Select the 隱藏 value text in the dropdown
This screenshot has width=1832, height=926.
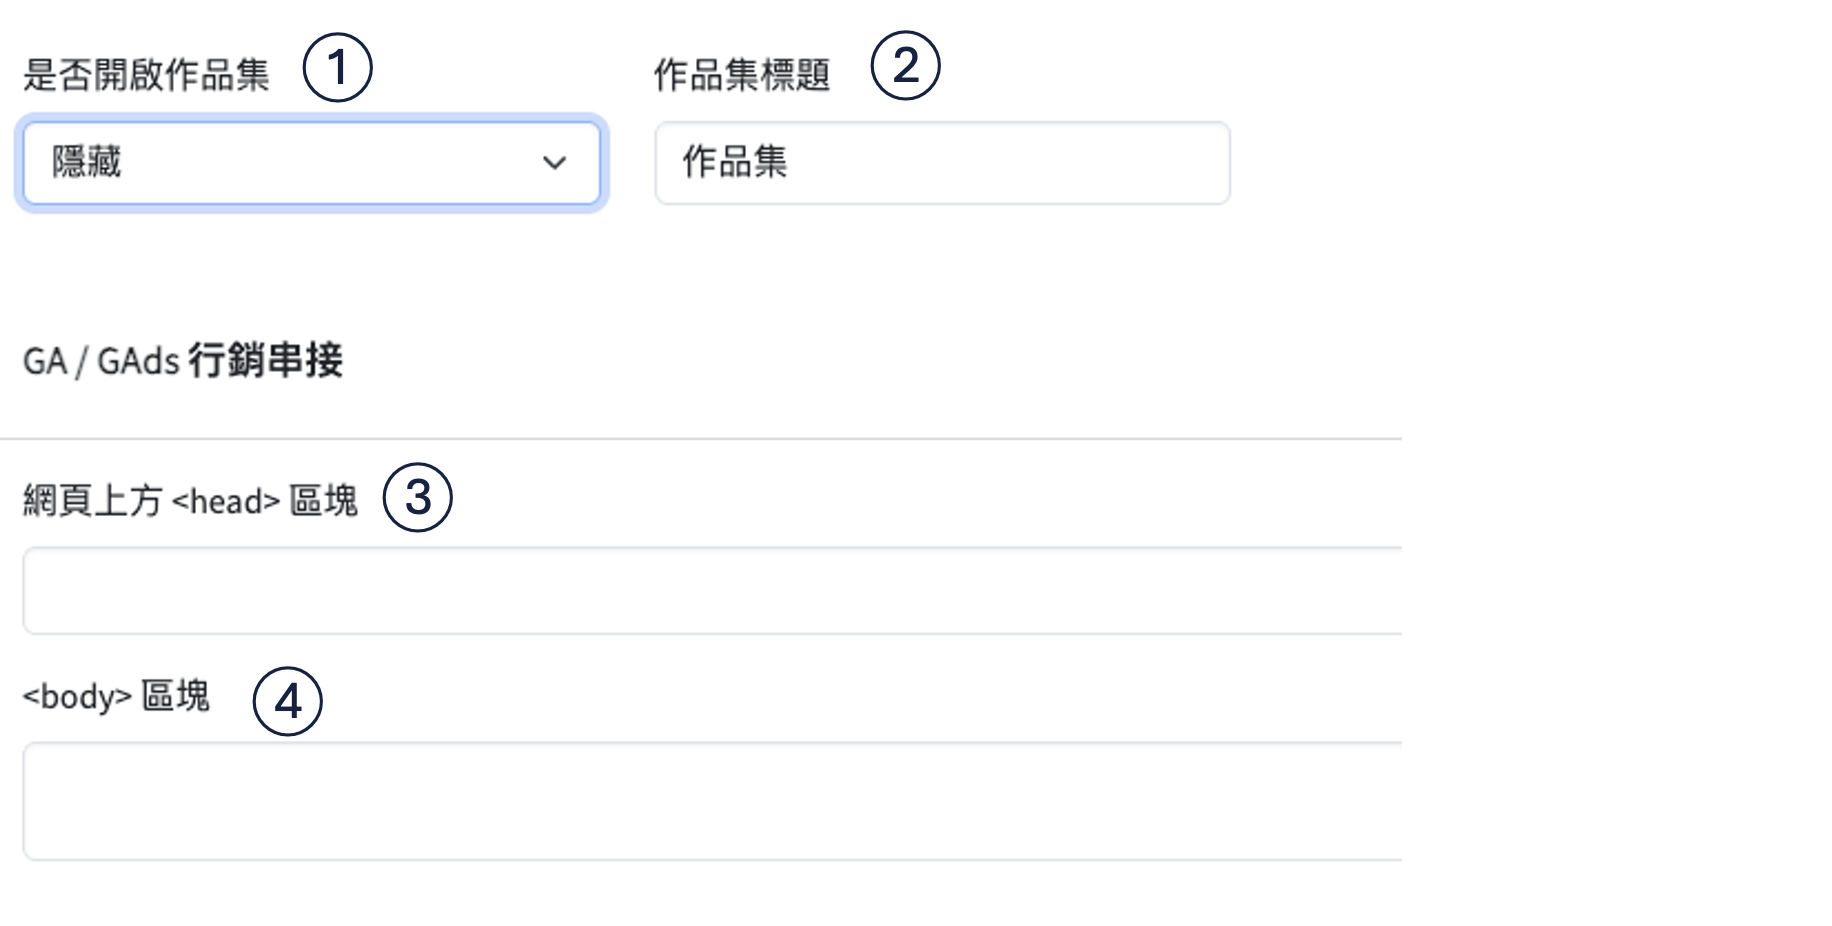[x=87, y=162]
